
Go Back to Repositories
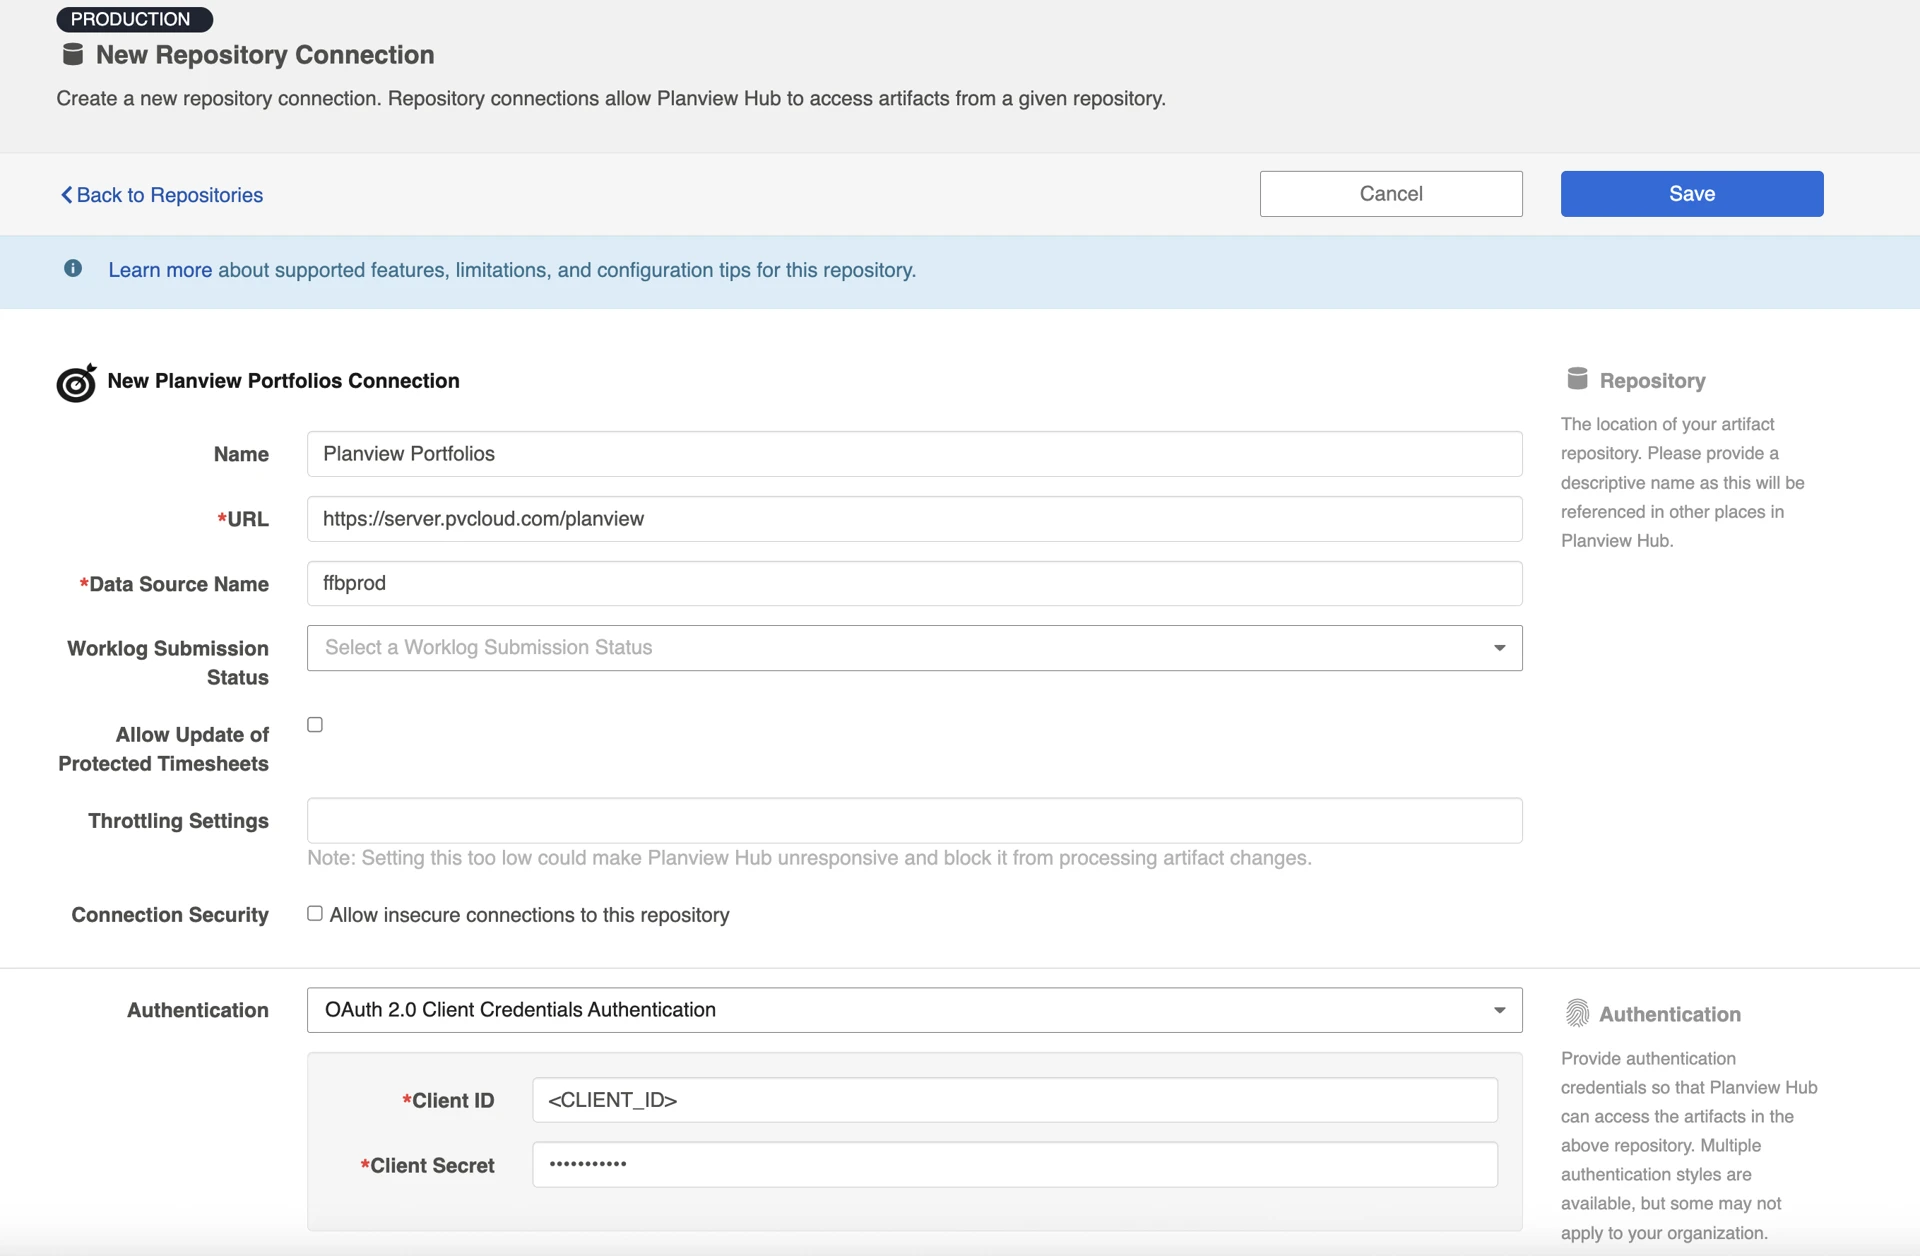(169, 195)
